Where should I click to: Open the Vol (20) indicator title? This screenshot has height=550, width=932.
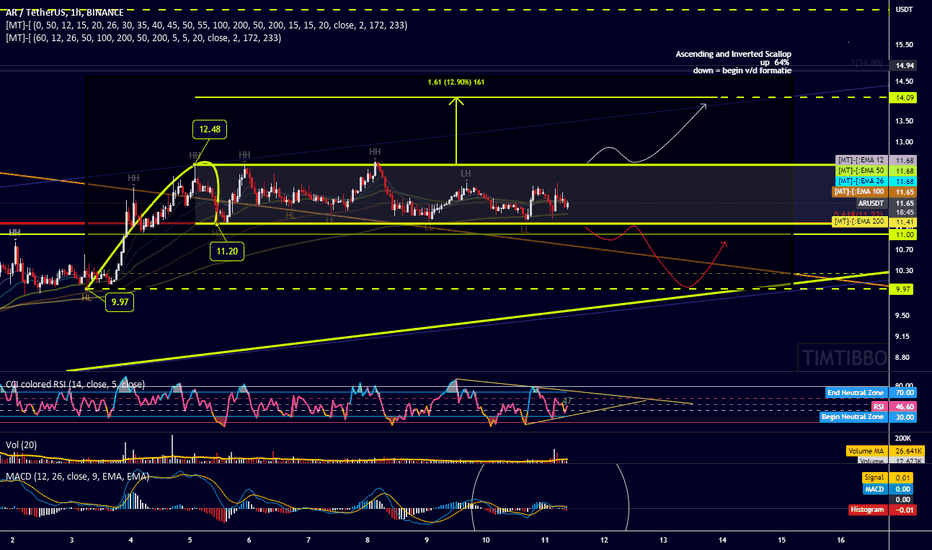pos(21,445)
